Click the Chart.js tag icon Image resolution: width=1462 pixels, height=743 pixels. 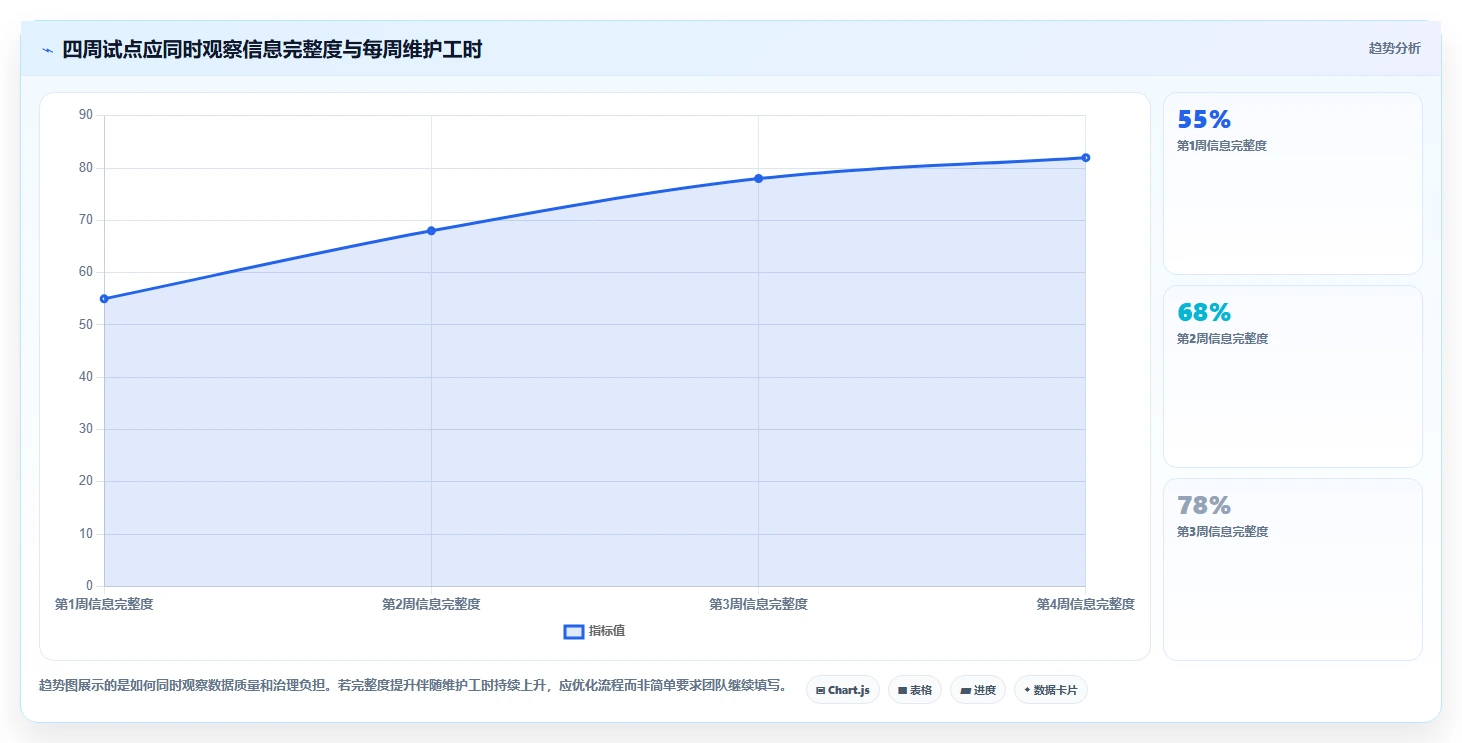[821, 691]
